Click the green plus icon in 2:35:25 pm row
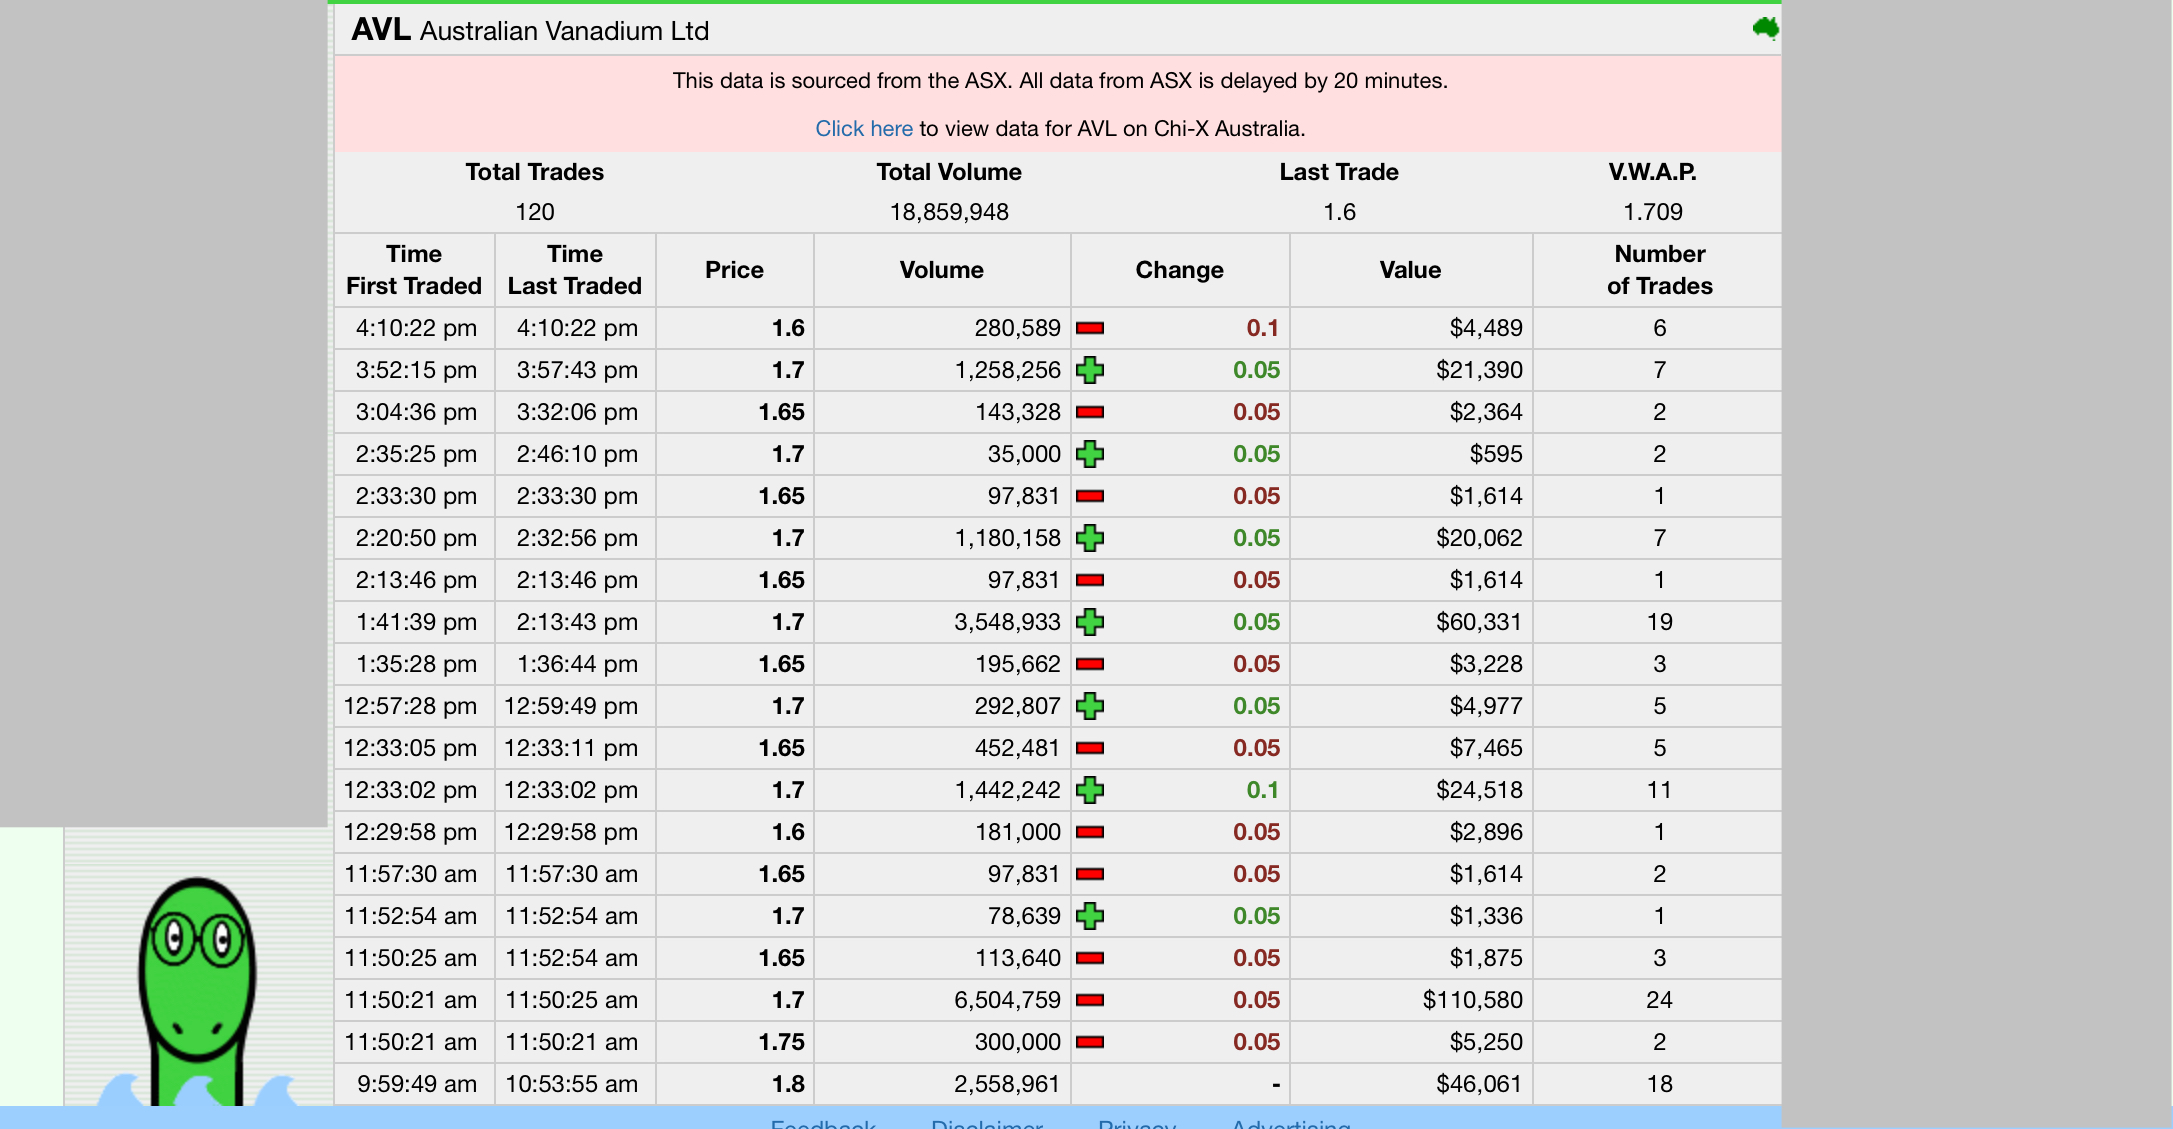2173x1129 pixels. pyautogui.click(x=1090, y=454)
